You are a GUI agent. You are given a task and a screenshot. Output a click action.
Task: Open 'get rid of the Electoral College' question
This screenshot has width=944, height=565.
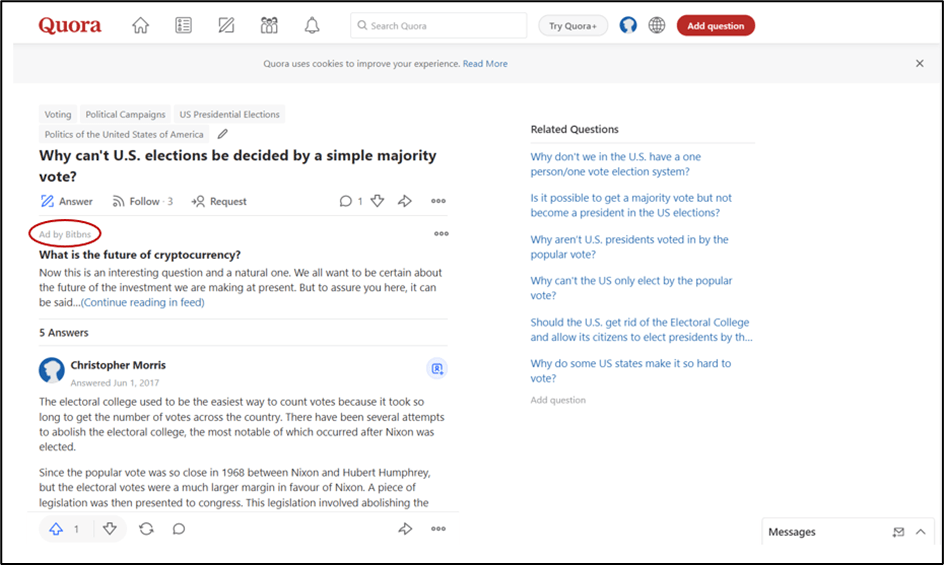(641, 329)
